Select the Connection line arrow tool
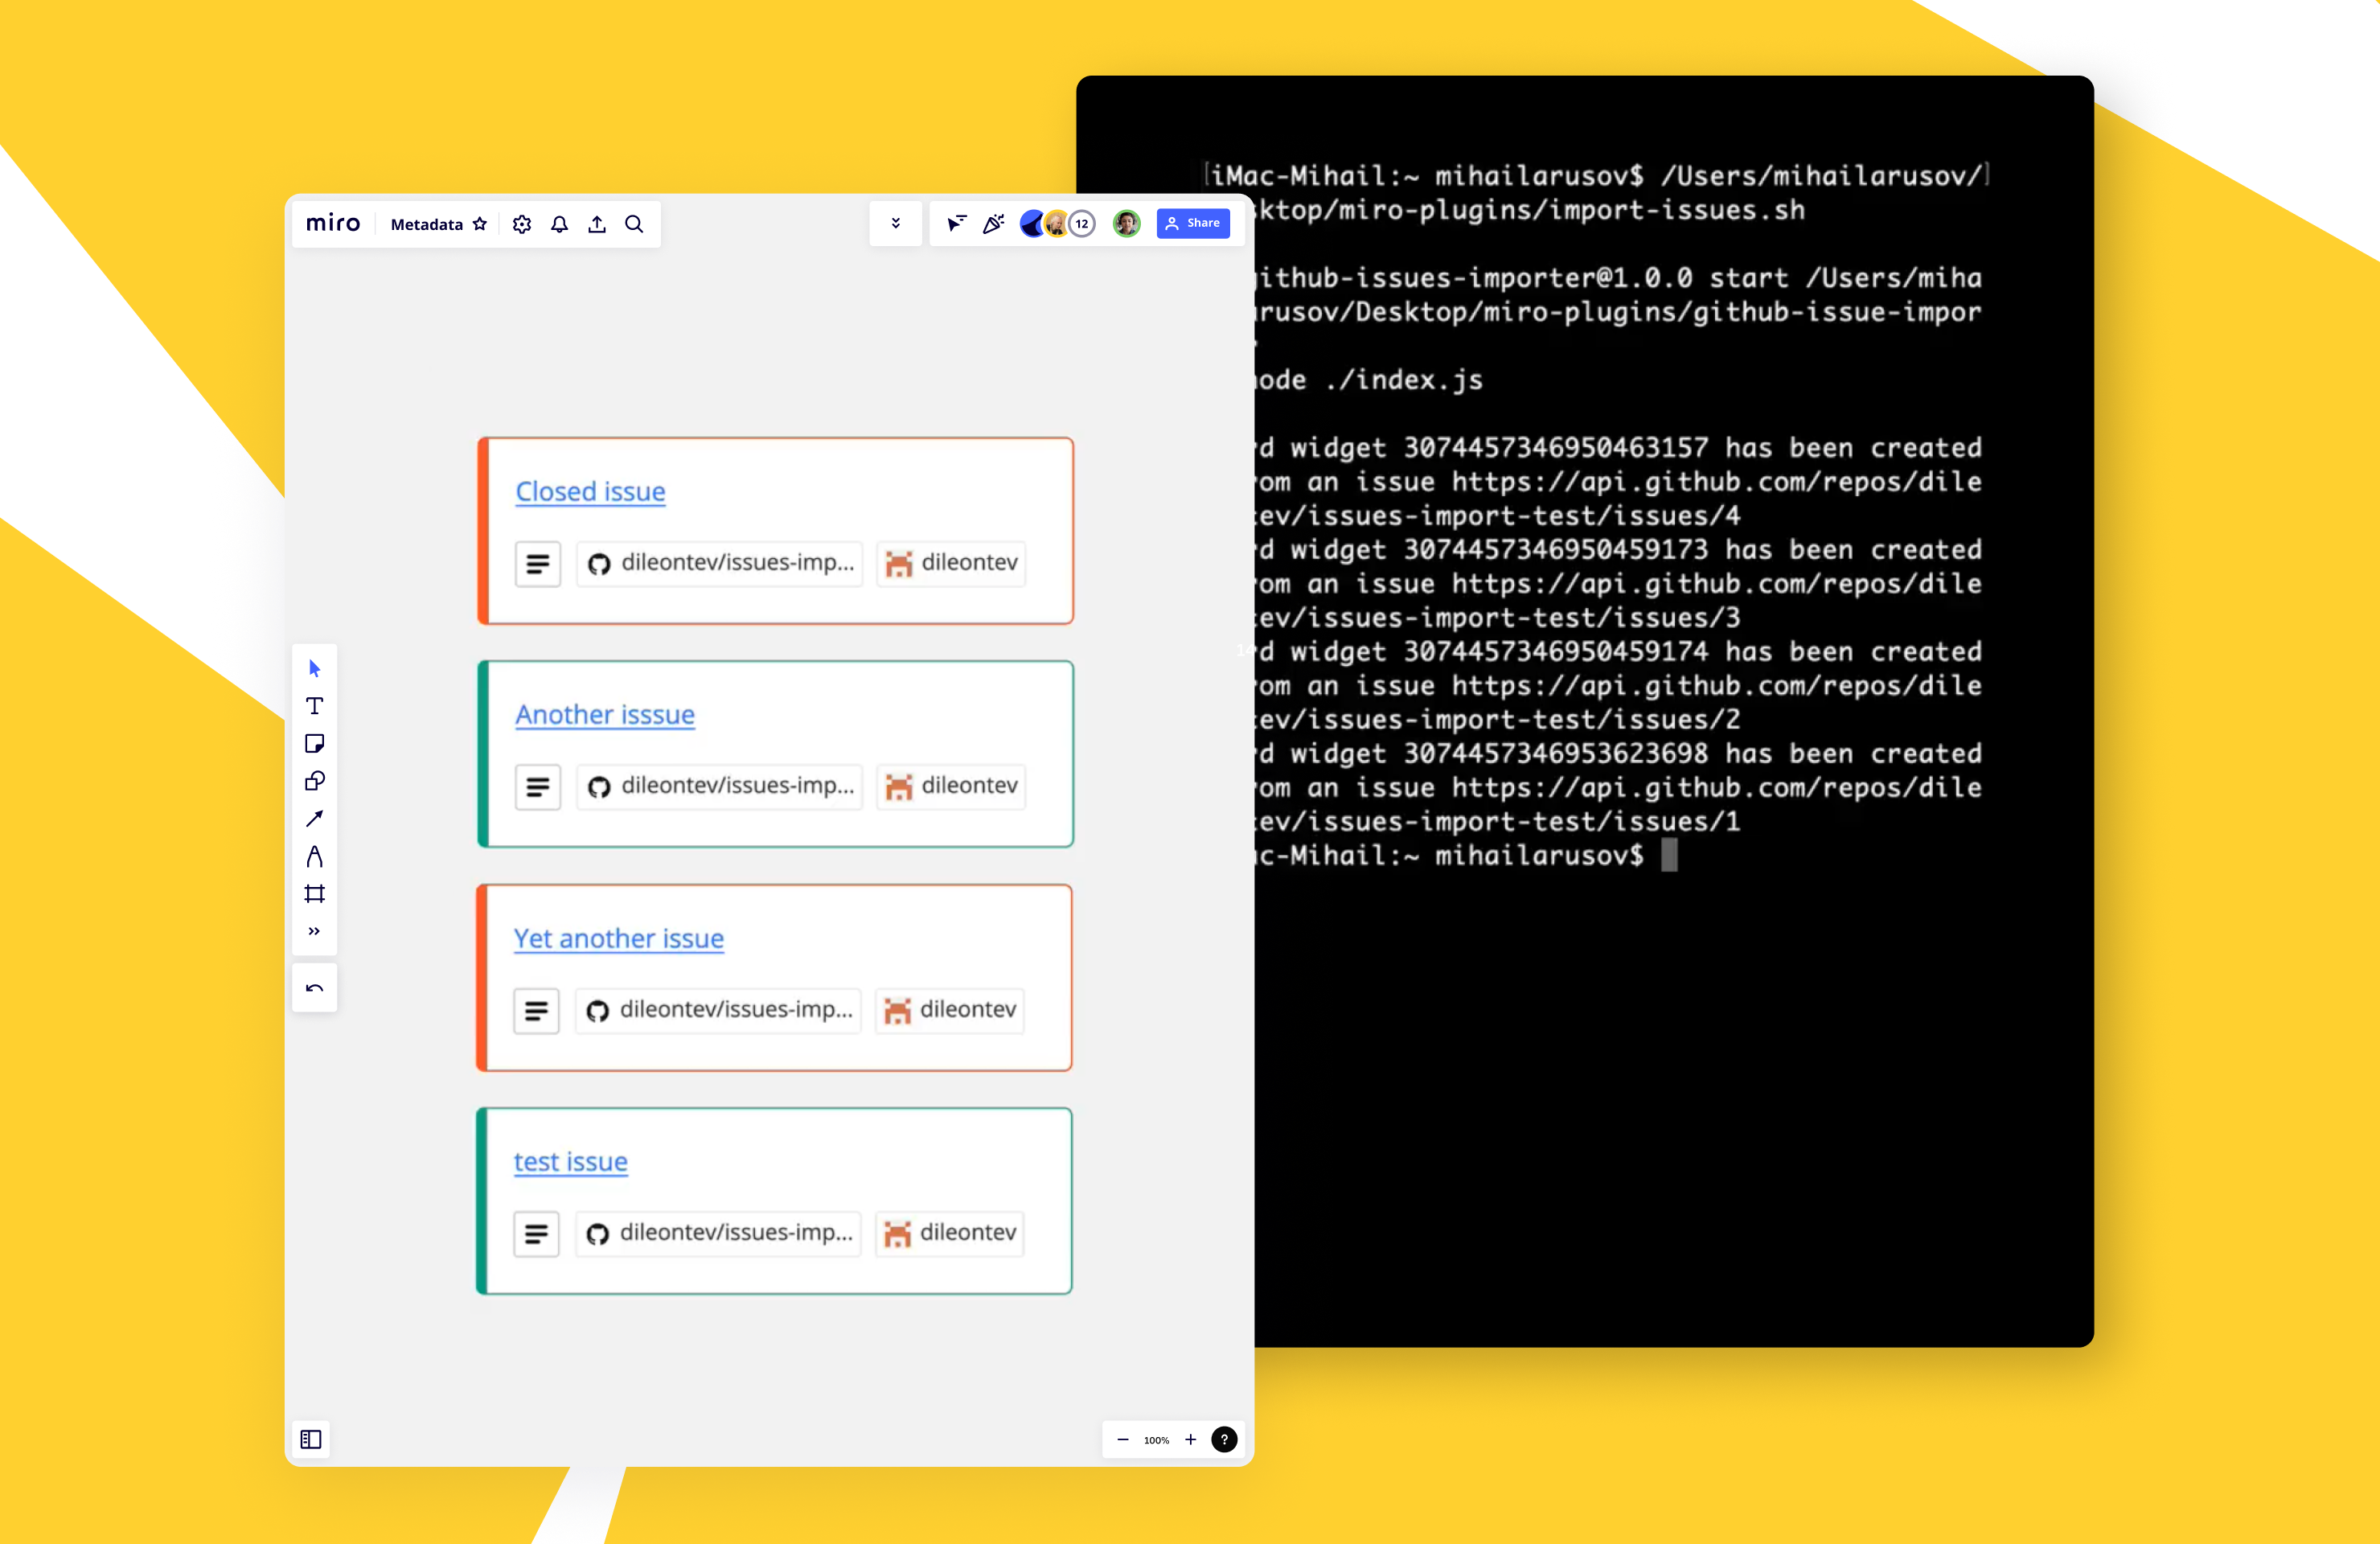 [x=314, y=819]
